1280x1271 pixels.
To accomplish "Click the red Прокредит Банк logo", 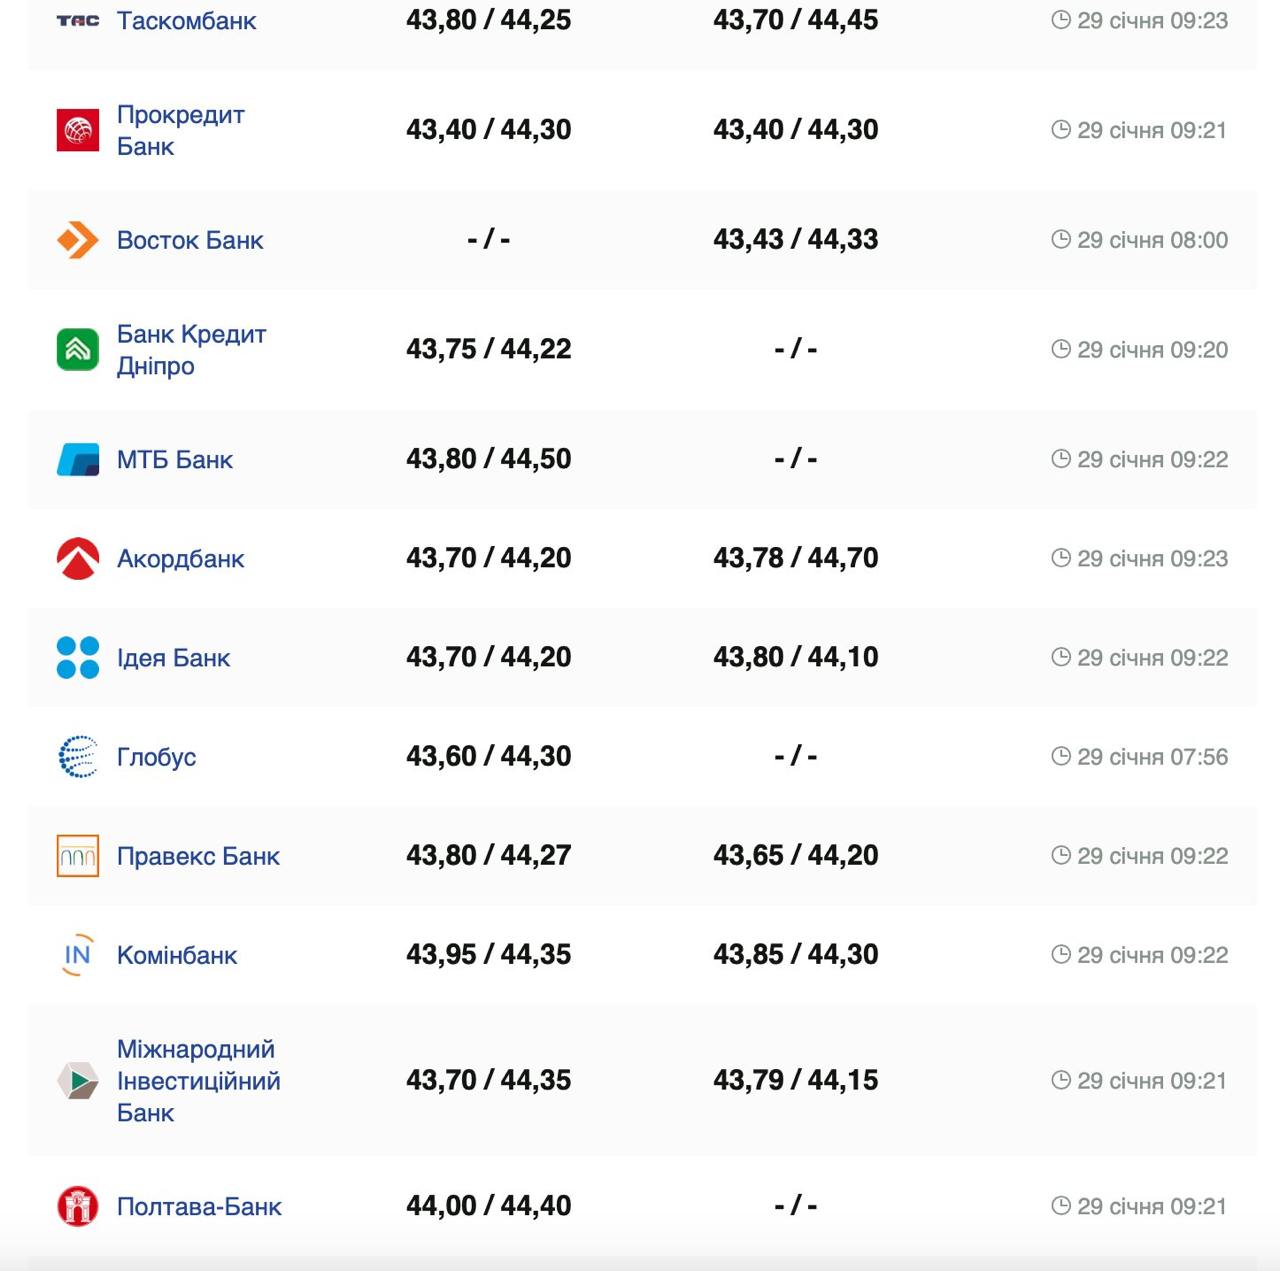I will pos(78,130).
